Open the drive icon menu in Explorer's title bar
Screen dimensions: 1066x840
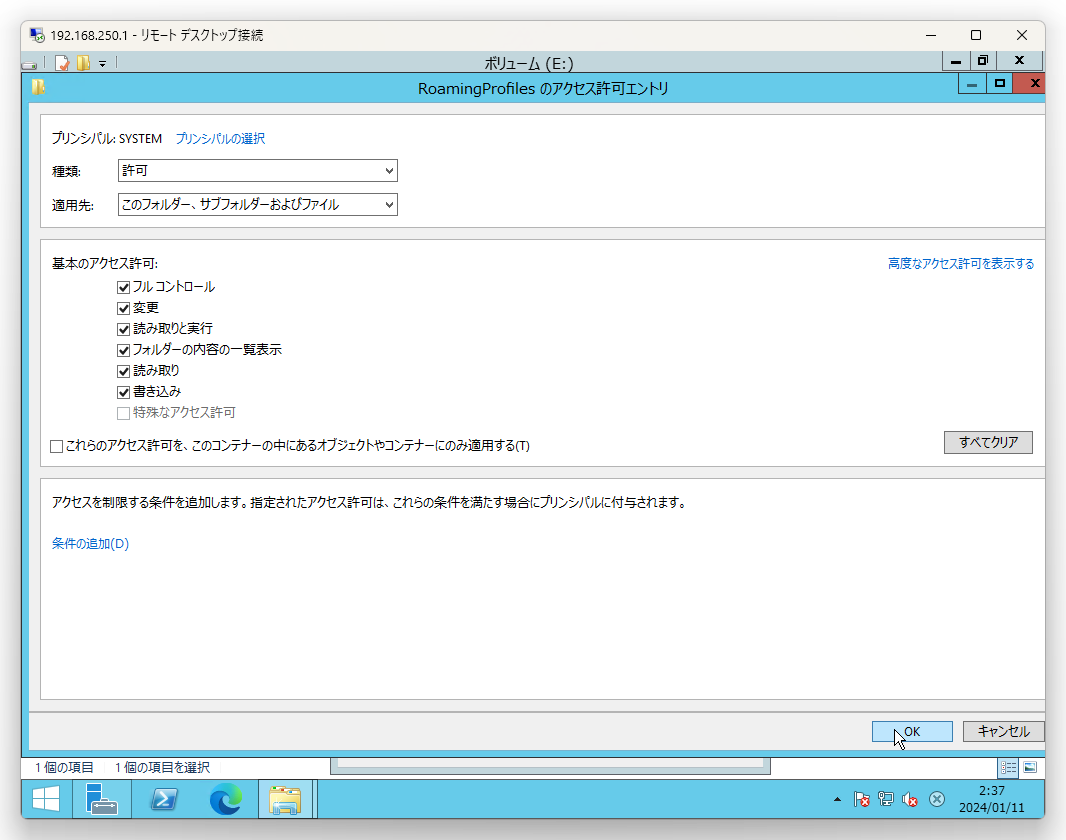coord(29,65)
